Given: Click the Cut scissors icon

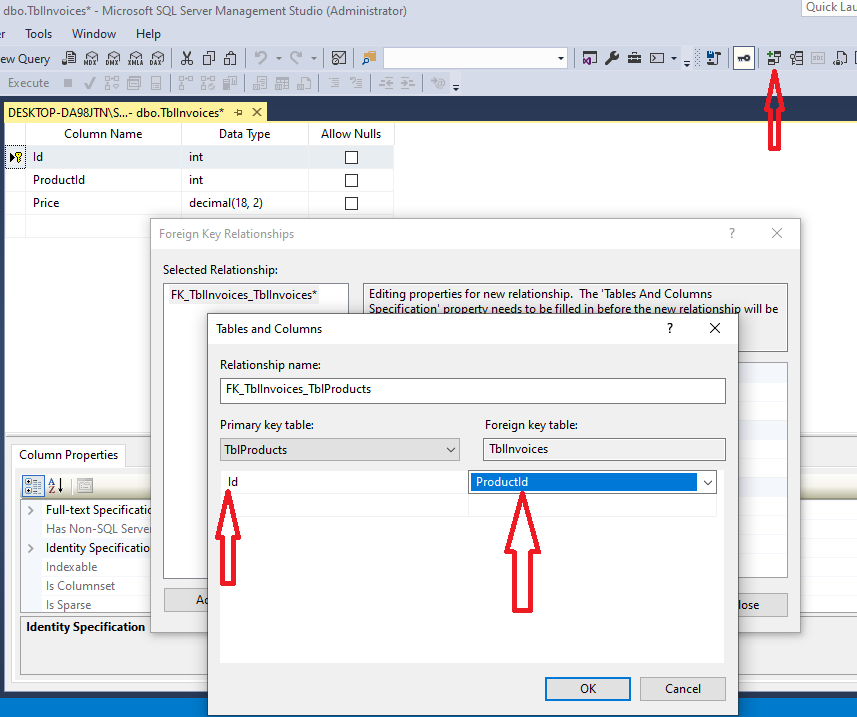Looking at the screenshot, I should pos(187,58).
